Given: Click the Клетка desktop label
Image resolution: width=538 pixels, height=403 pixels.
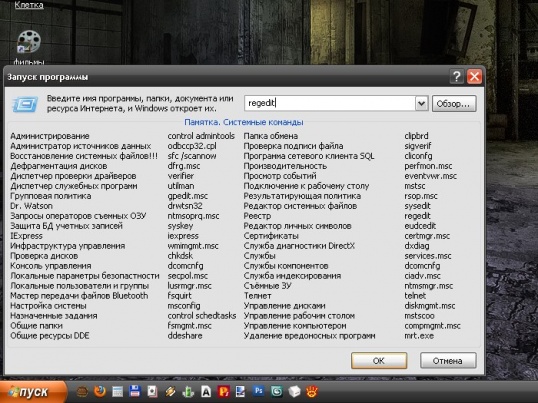Looking at the screenshot, I should click(x=29, y=5).
